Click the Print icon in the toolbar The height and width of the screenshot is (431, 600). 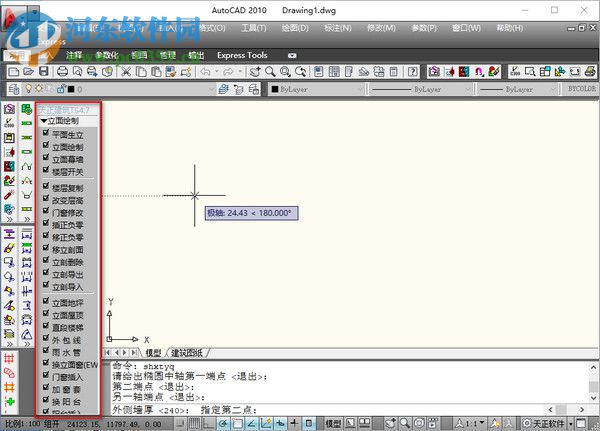[62, 72]
